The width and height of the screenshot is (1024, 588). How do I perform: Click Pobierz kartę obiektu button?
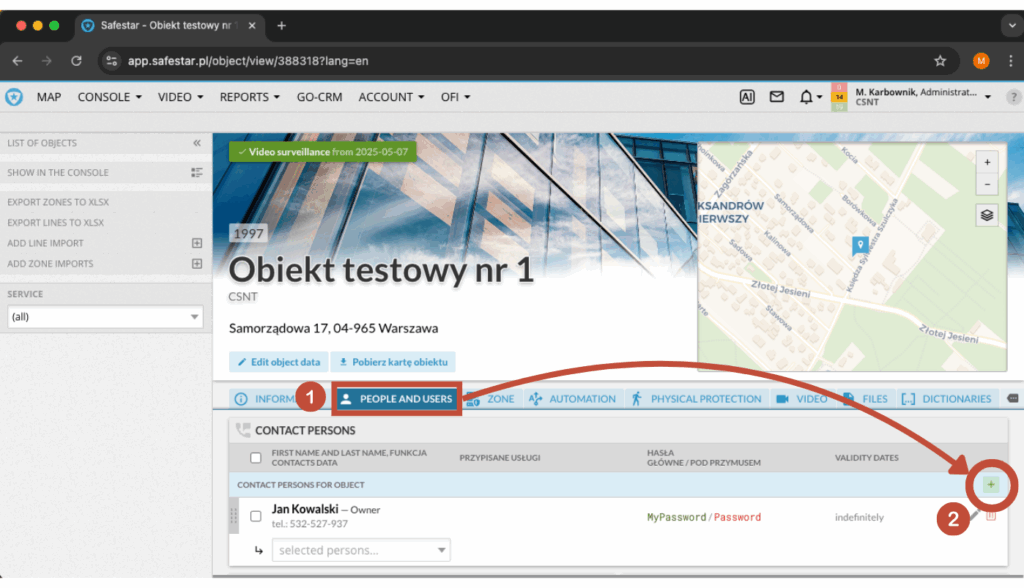click(x=393, y=362)
